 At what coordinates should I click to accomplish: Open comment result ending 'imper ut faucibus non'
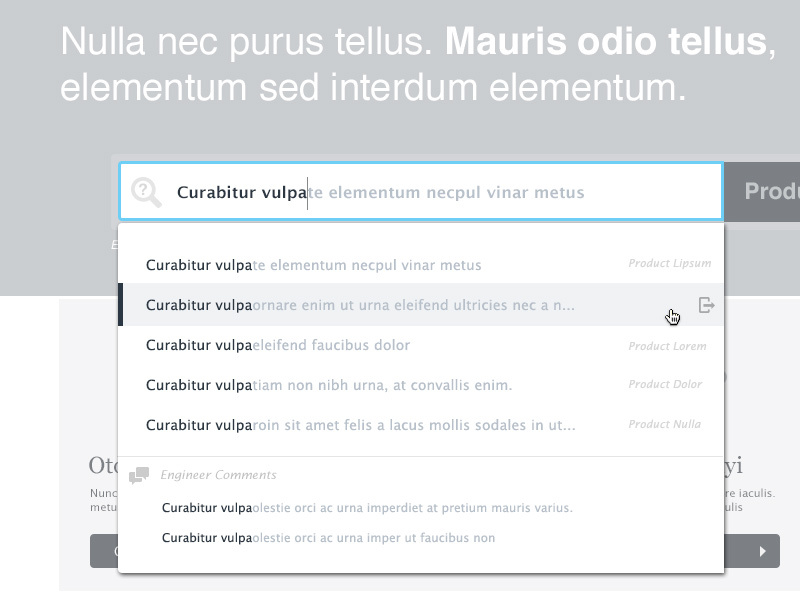click(x=328, y=538)
